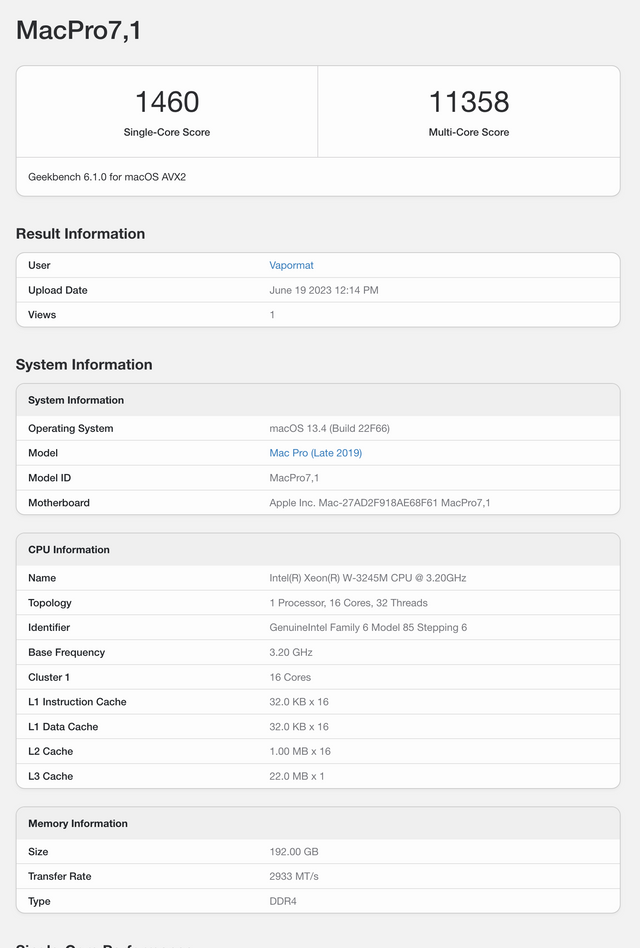Click the L3 Cache row label
Image resolution: width=640 pixels, height=948 pixels.
(x=50, y=776)
